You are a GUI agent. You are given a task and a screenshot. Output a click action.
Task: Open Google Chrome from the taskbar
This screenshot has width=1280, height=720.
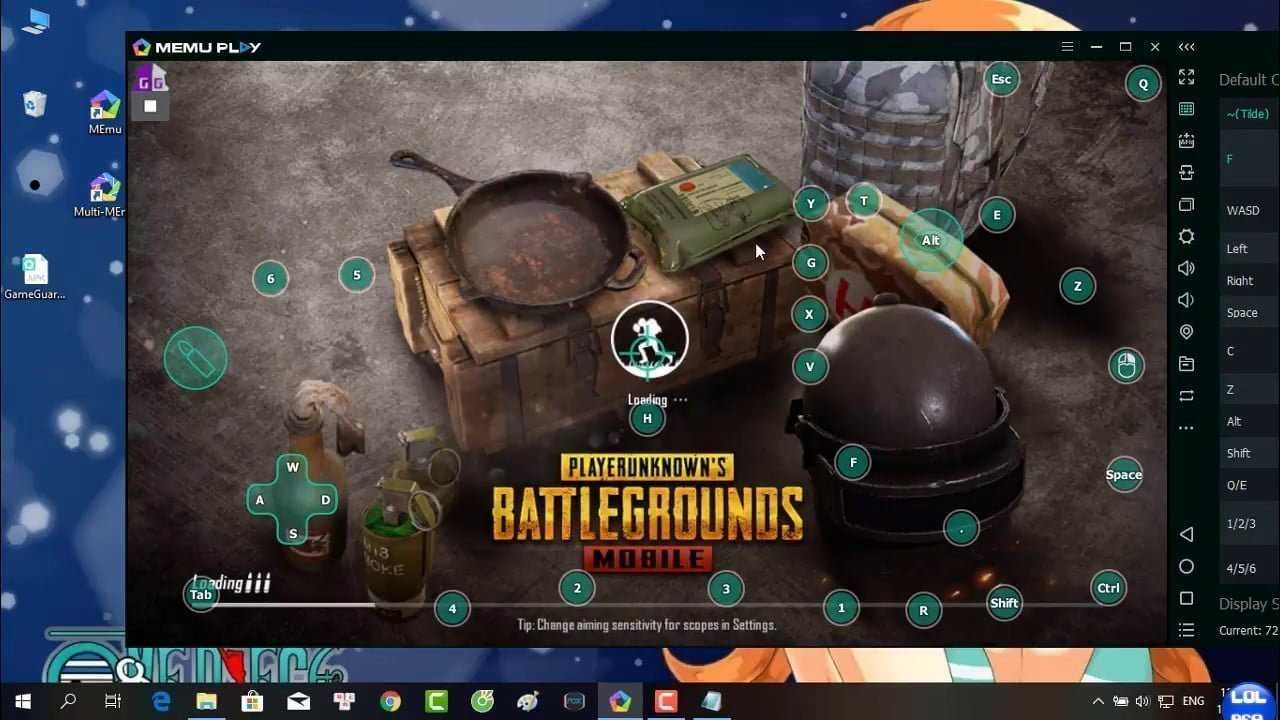391,702
